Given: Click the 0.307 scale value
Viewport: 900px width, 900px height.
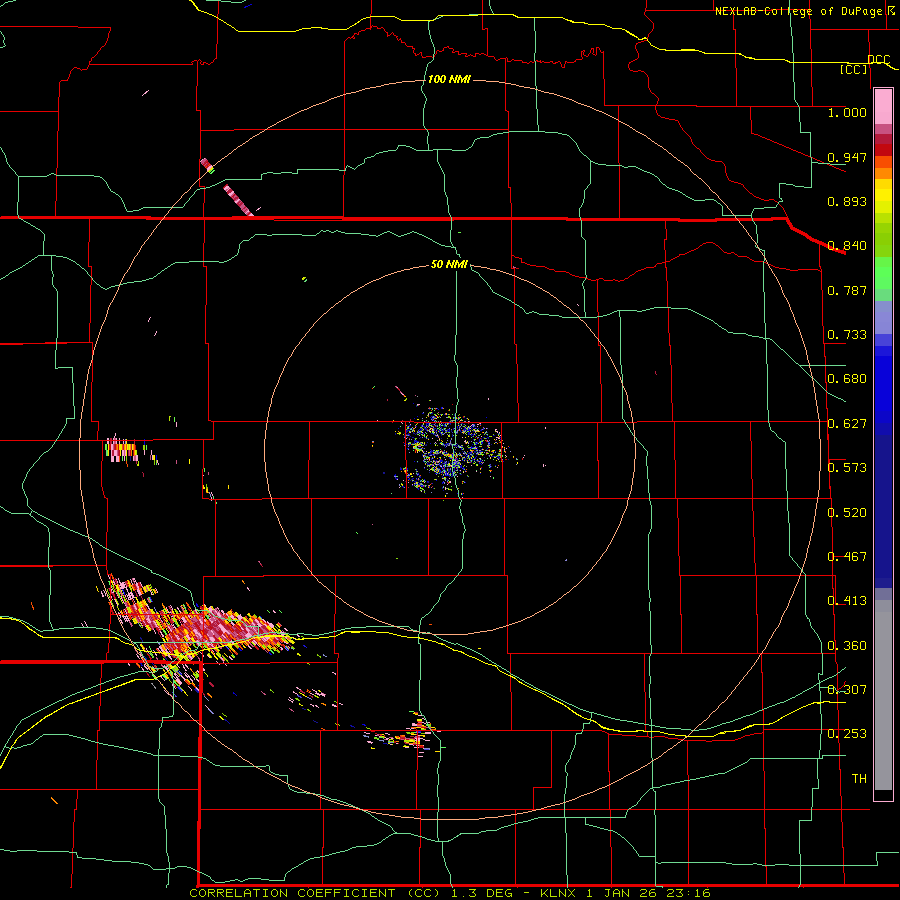Looking at the screenshot, I should point(847,689).
